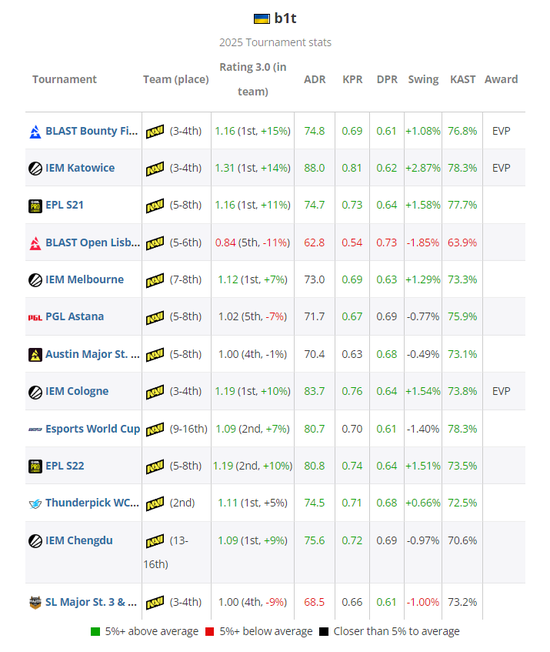
Task: Click the KAST column header
Action: pyautogui.click(x=462, y=79)
